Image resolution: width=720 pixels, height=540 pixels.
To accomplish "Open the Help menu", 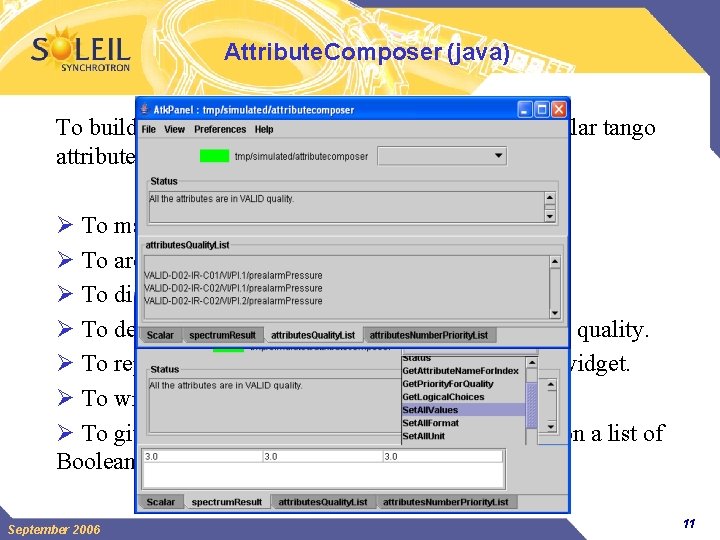I will [x=264, y=129].
